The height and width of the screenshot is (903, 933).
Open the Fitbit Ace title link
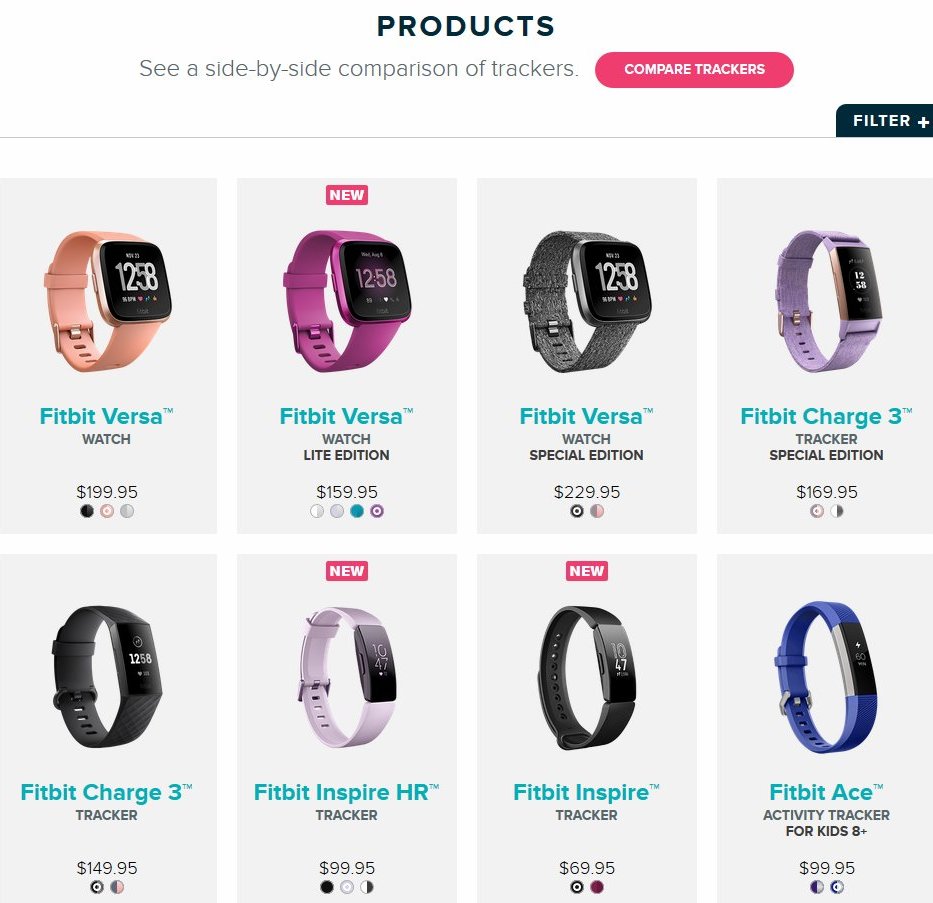[826, 792]
